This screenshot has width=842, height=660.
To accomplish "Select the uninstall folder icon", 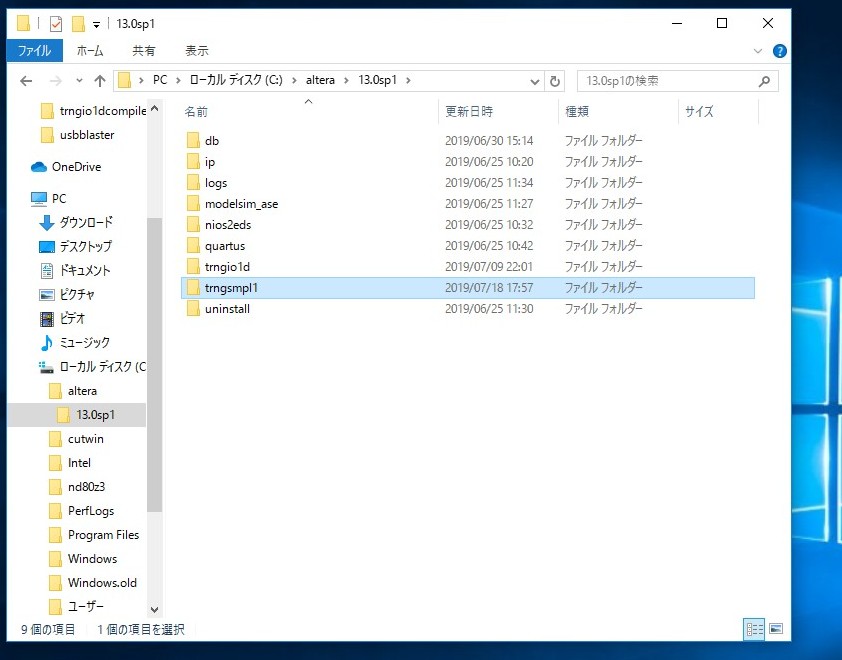I will point(193,309).
